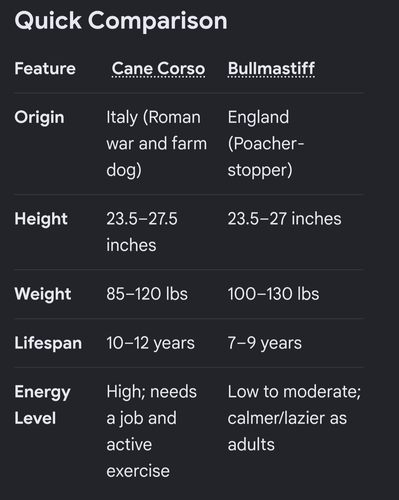Click the 10–12 years lifespan value

click(150, 343)
